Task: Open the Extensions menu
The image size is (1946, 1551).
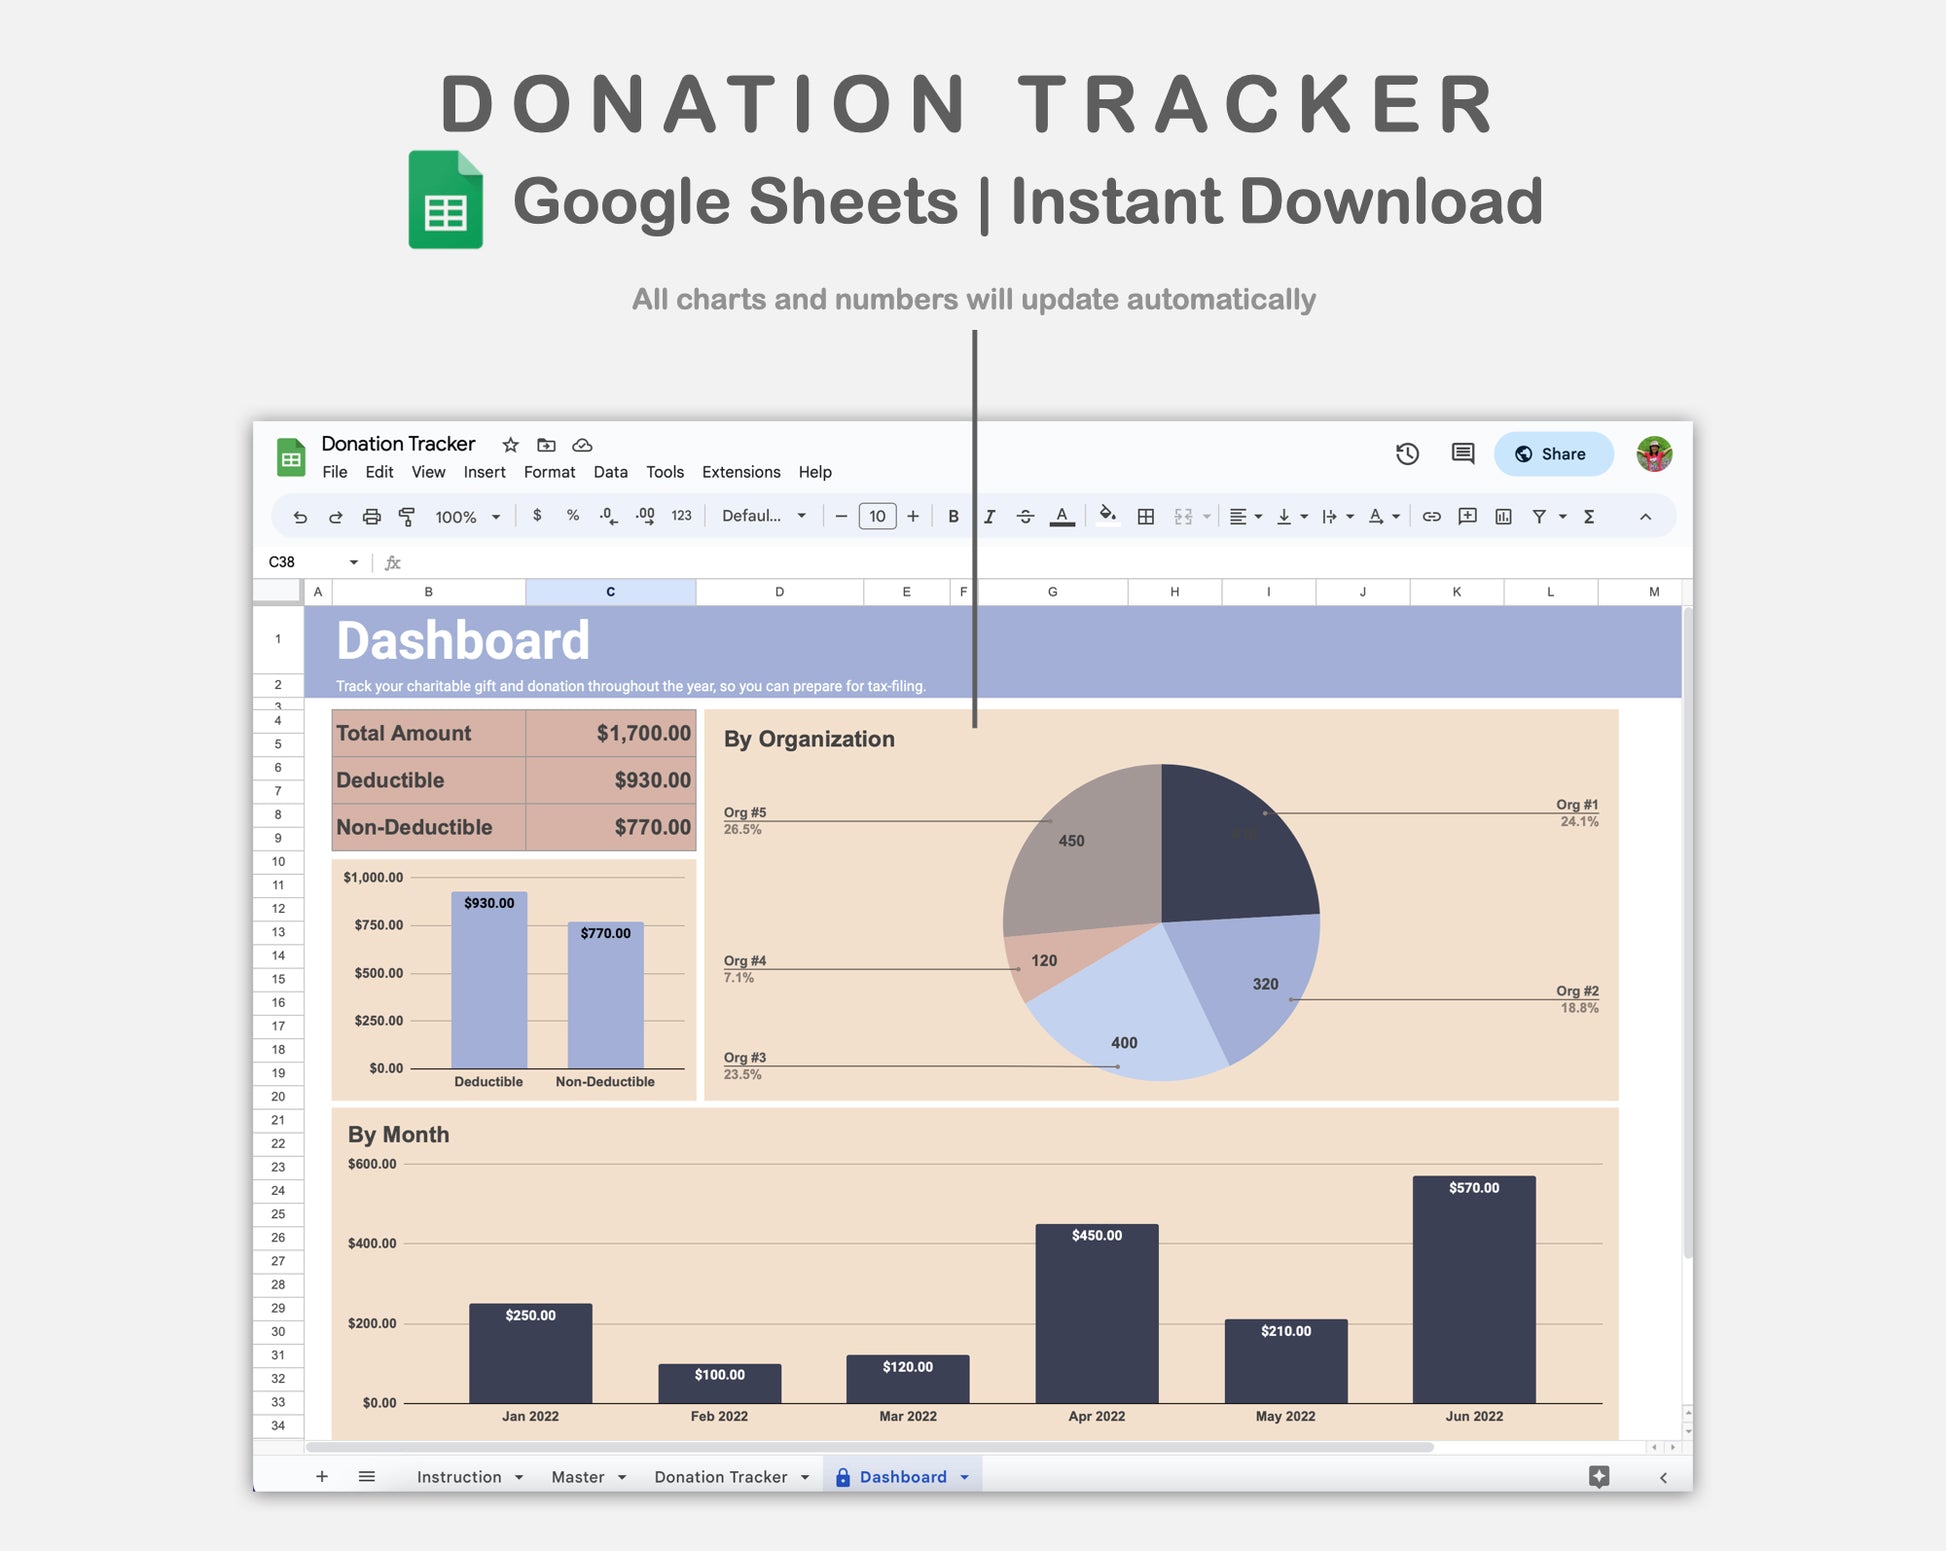Action: click(740, 472)
